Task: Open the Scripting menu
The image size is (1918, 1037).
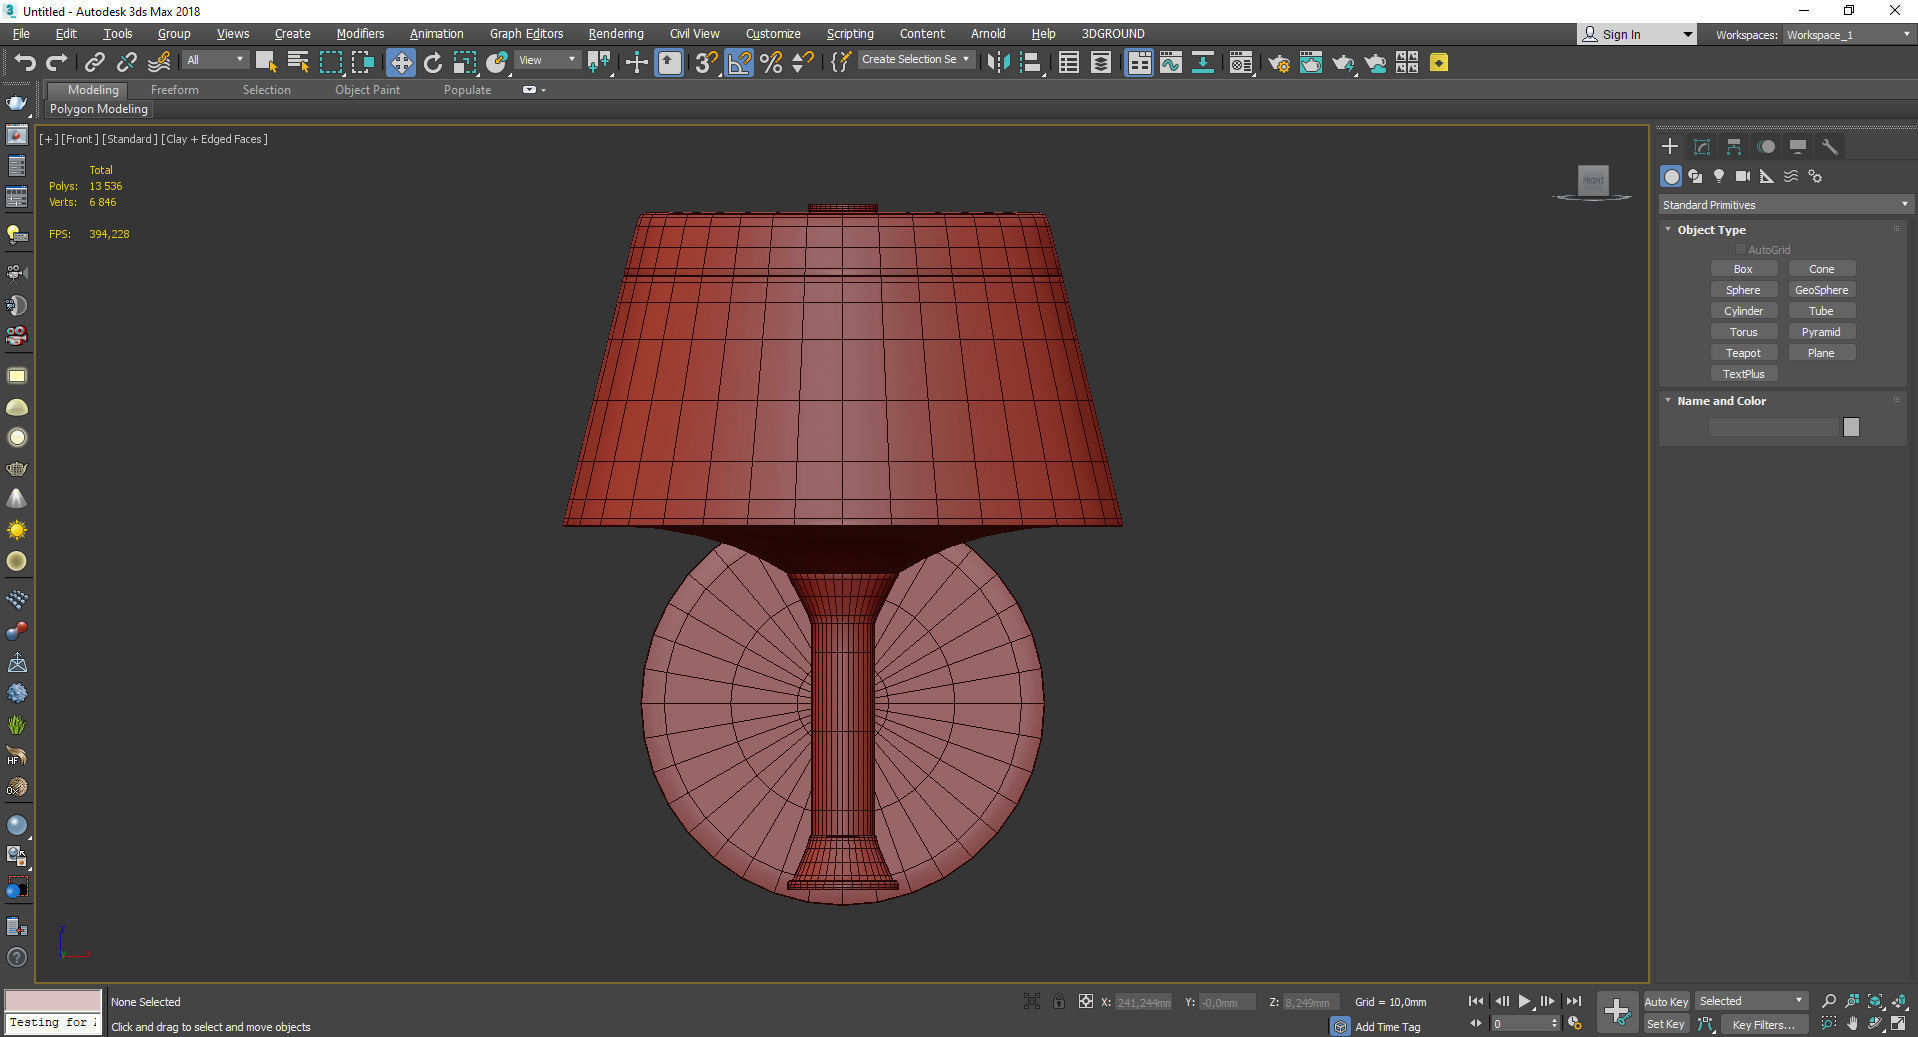Action: (850, 34)
